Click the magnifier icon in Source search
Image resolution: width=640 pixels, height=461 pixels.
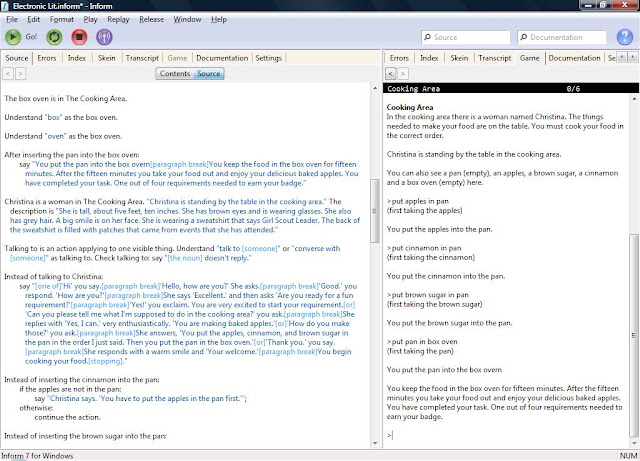tap(427, 37)
